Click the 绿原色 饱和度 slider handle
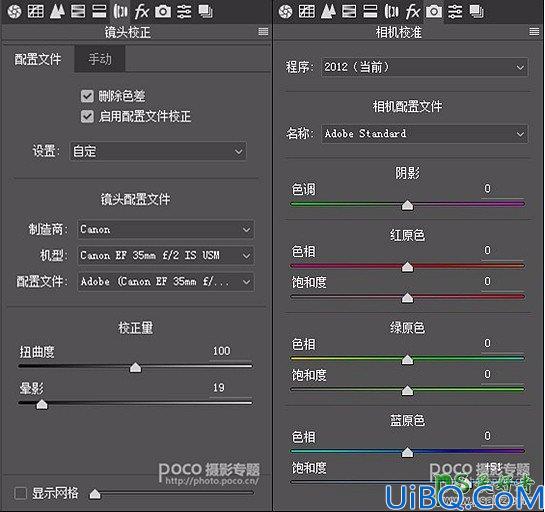The width and height of the screenshot is (545, 512). (407, 391)
